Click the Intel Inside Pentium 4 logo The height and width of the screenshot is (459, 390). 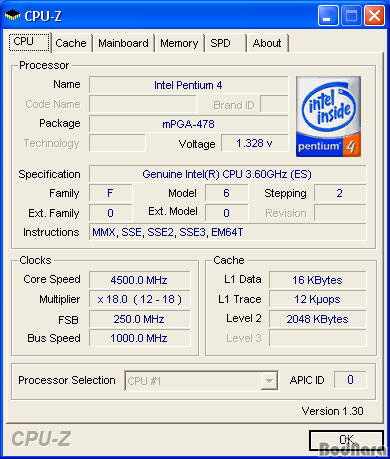tap(328, 116)
